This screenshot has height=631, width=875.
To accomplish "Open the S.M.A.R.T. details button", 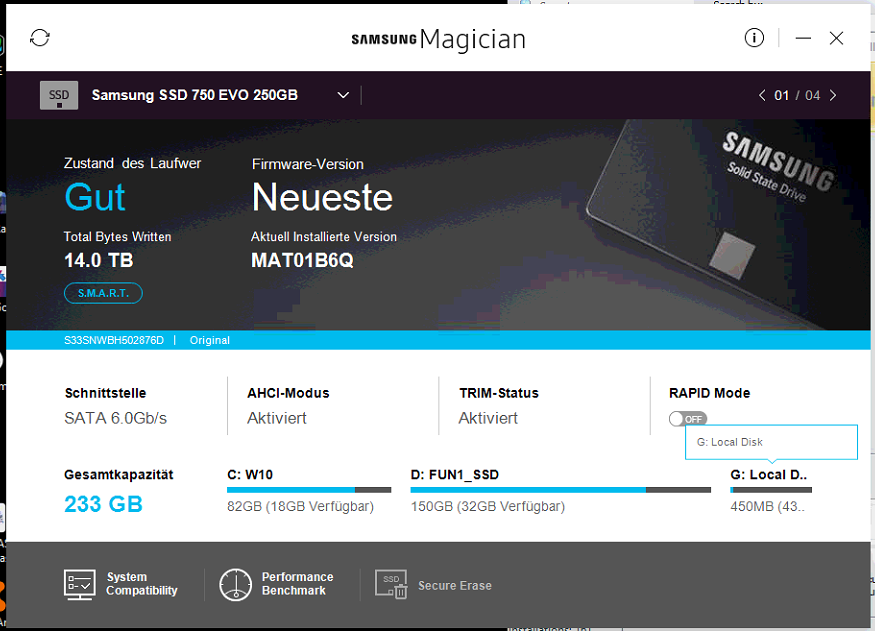I will coord(103,293).
